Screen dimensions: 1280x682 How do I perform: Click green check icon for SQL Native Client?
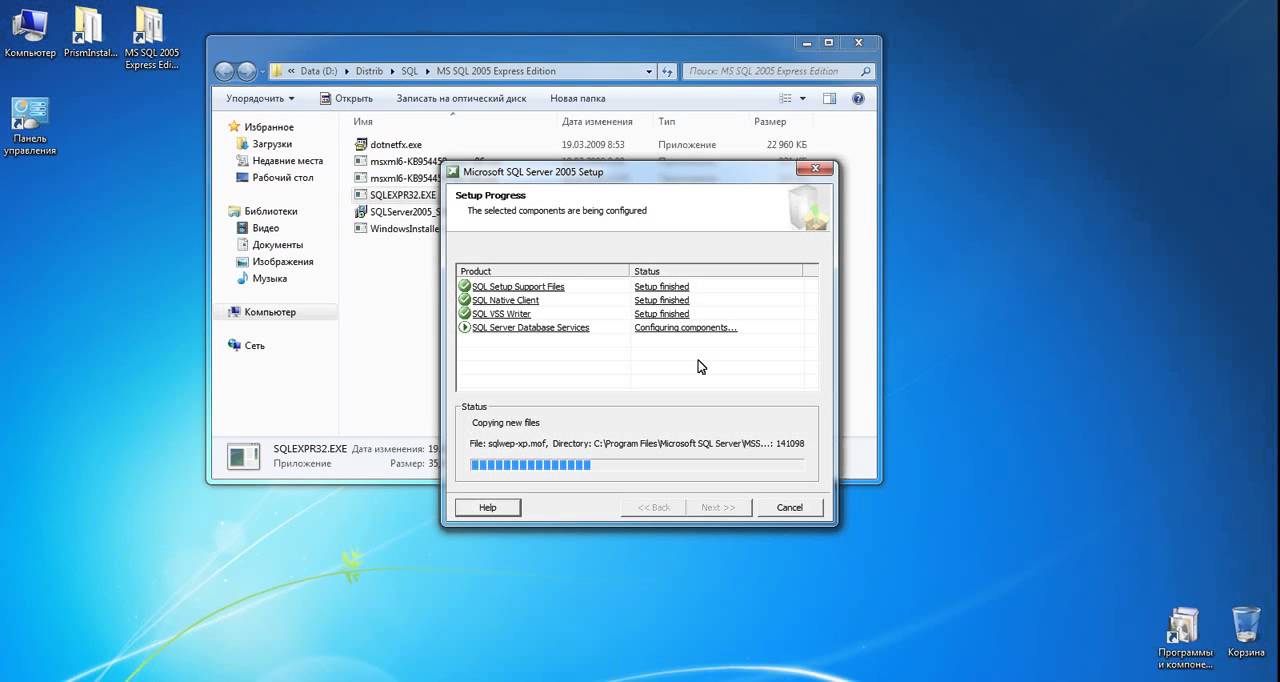tap(464, 300)
